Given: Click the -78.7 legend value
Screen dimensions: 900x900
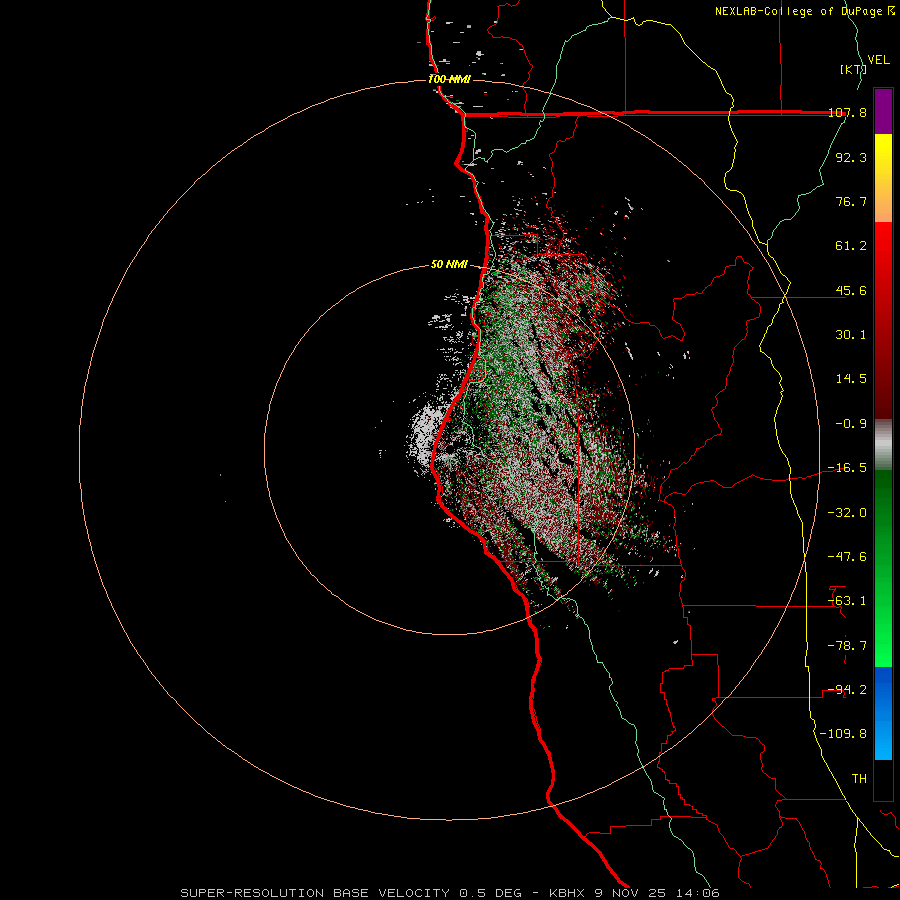Looking at the screenshot, I should (847, 646).
